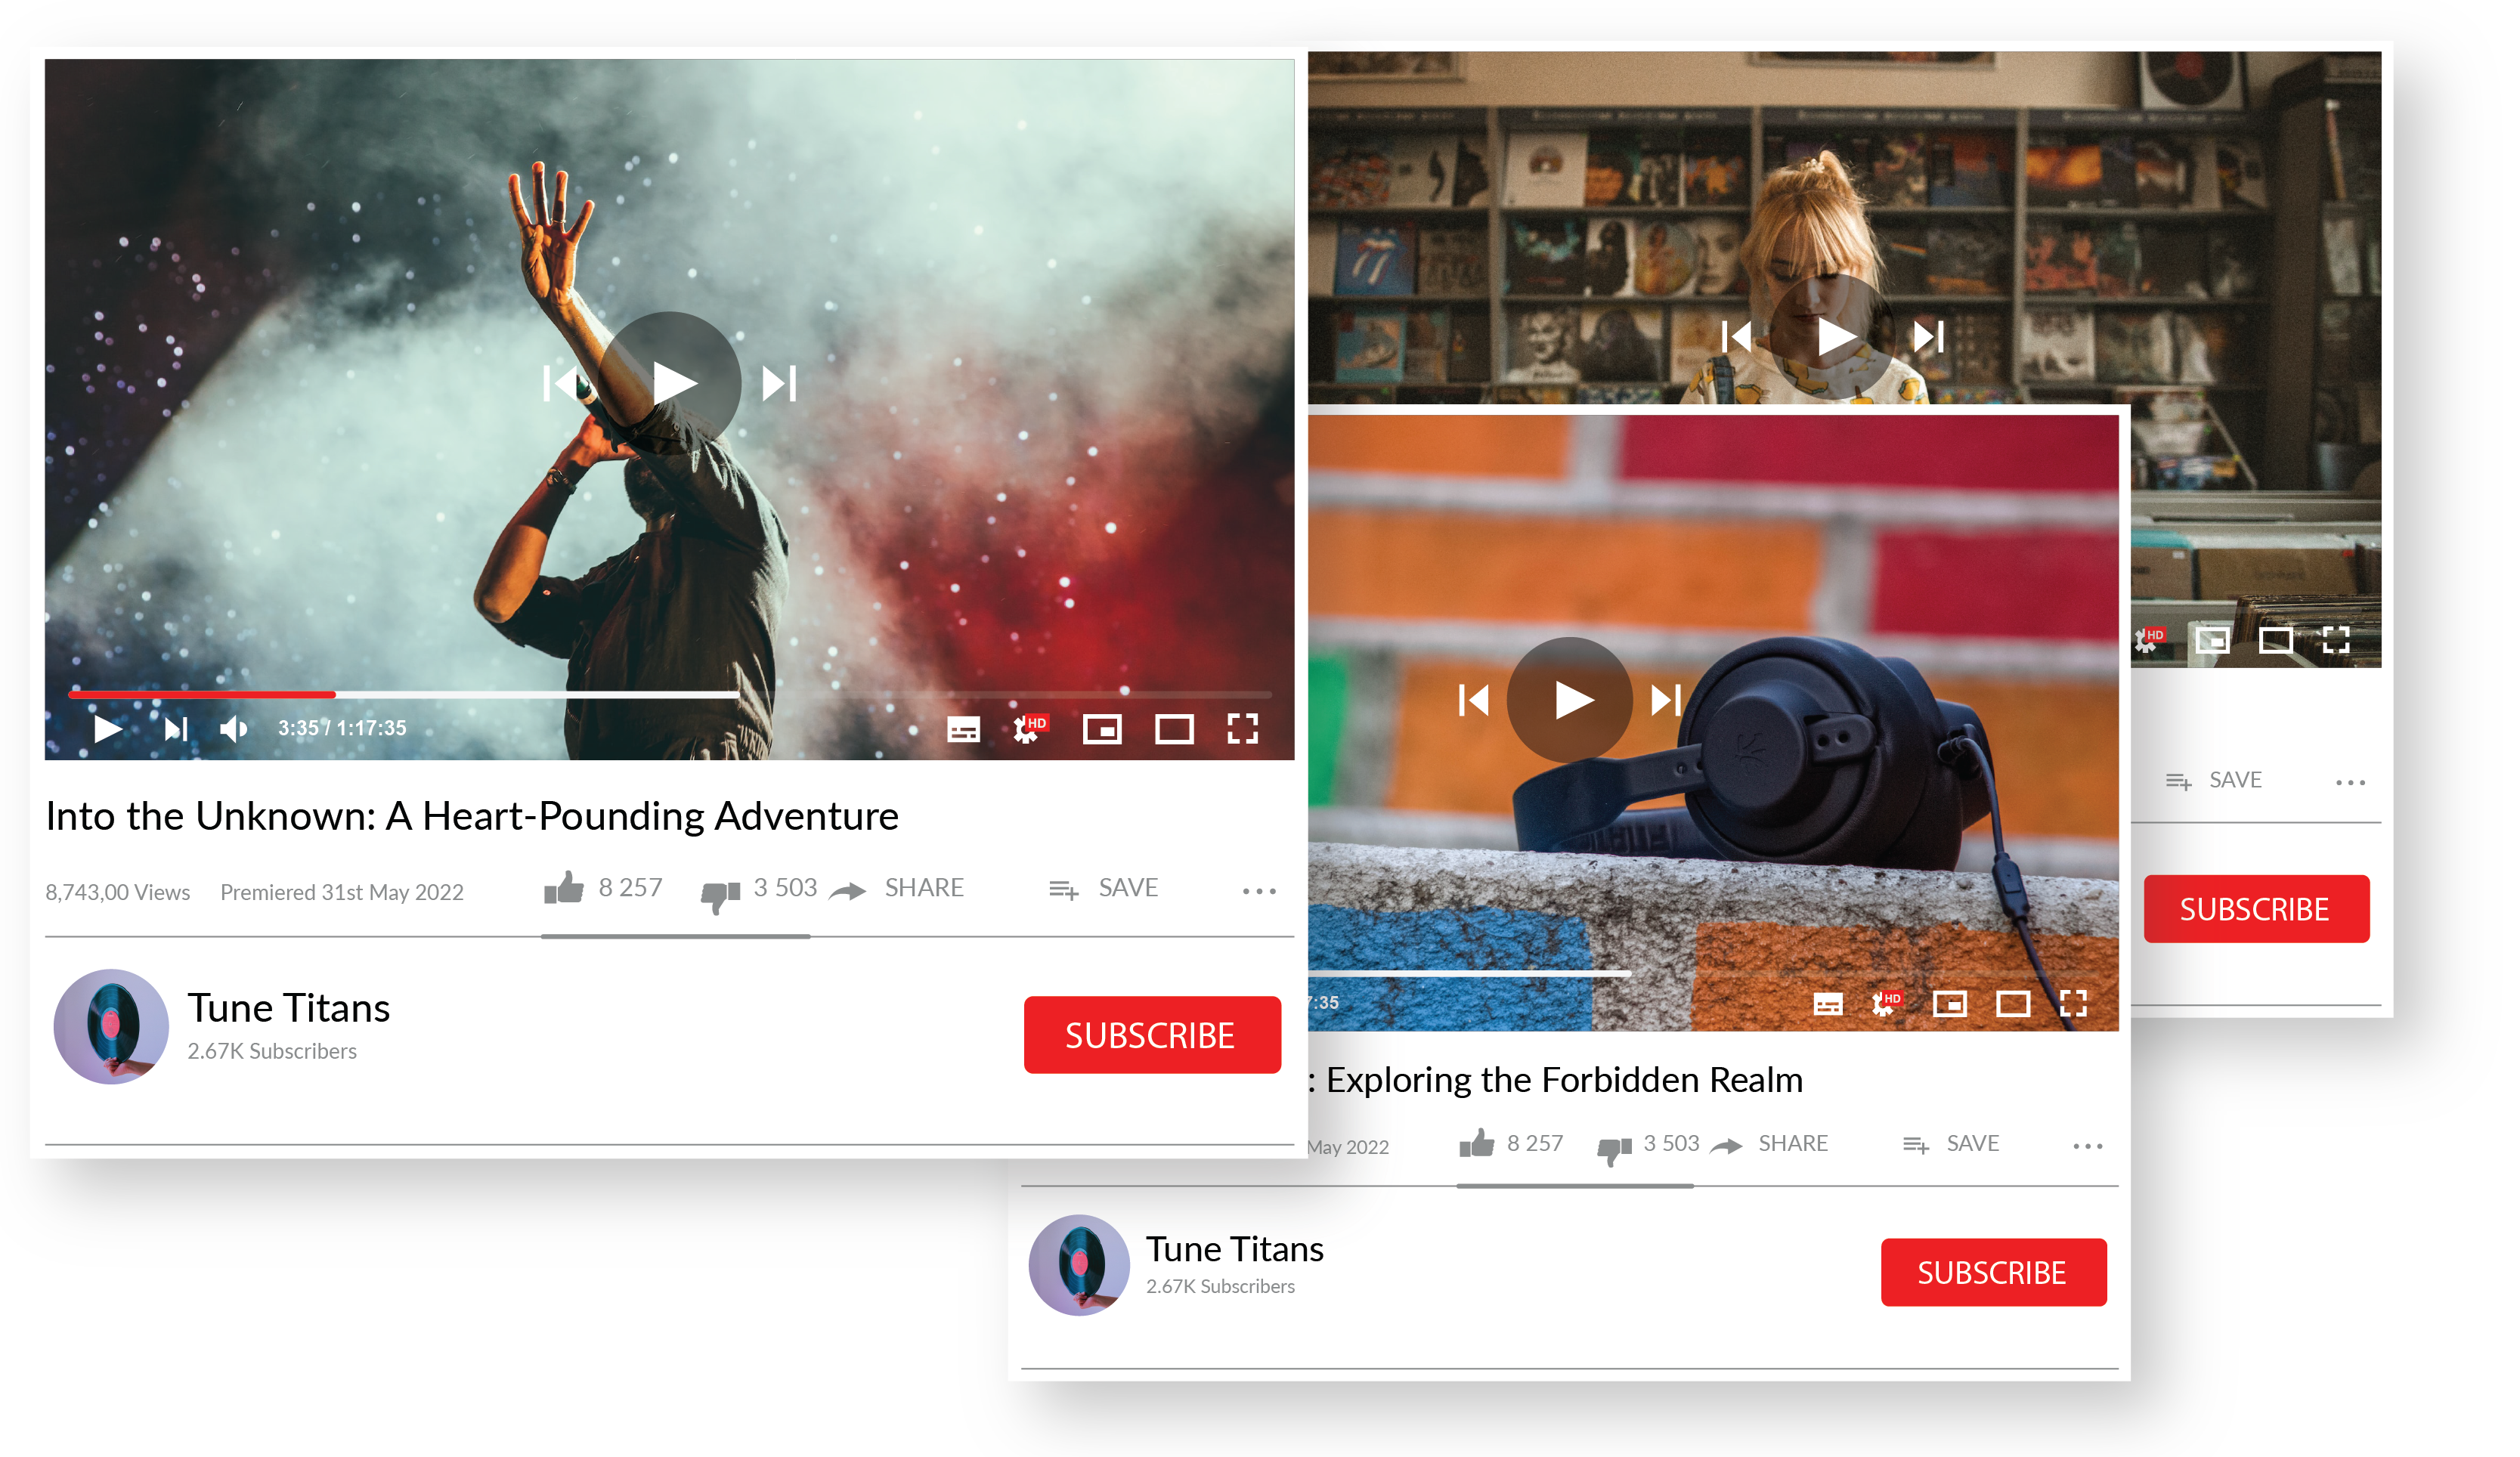Viewport: 2520px width, 1457px height.
Task: Share the Forbidden Realm video
Action: coord(1768,1144)
